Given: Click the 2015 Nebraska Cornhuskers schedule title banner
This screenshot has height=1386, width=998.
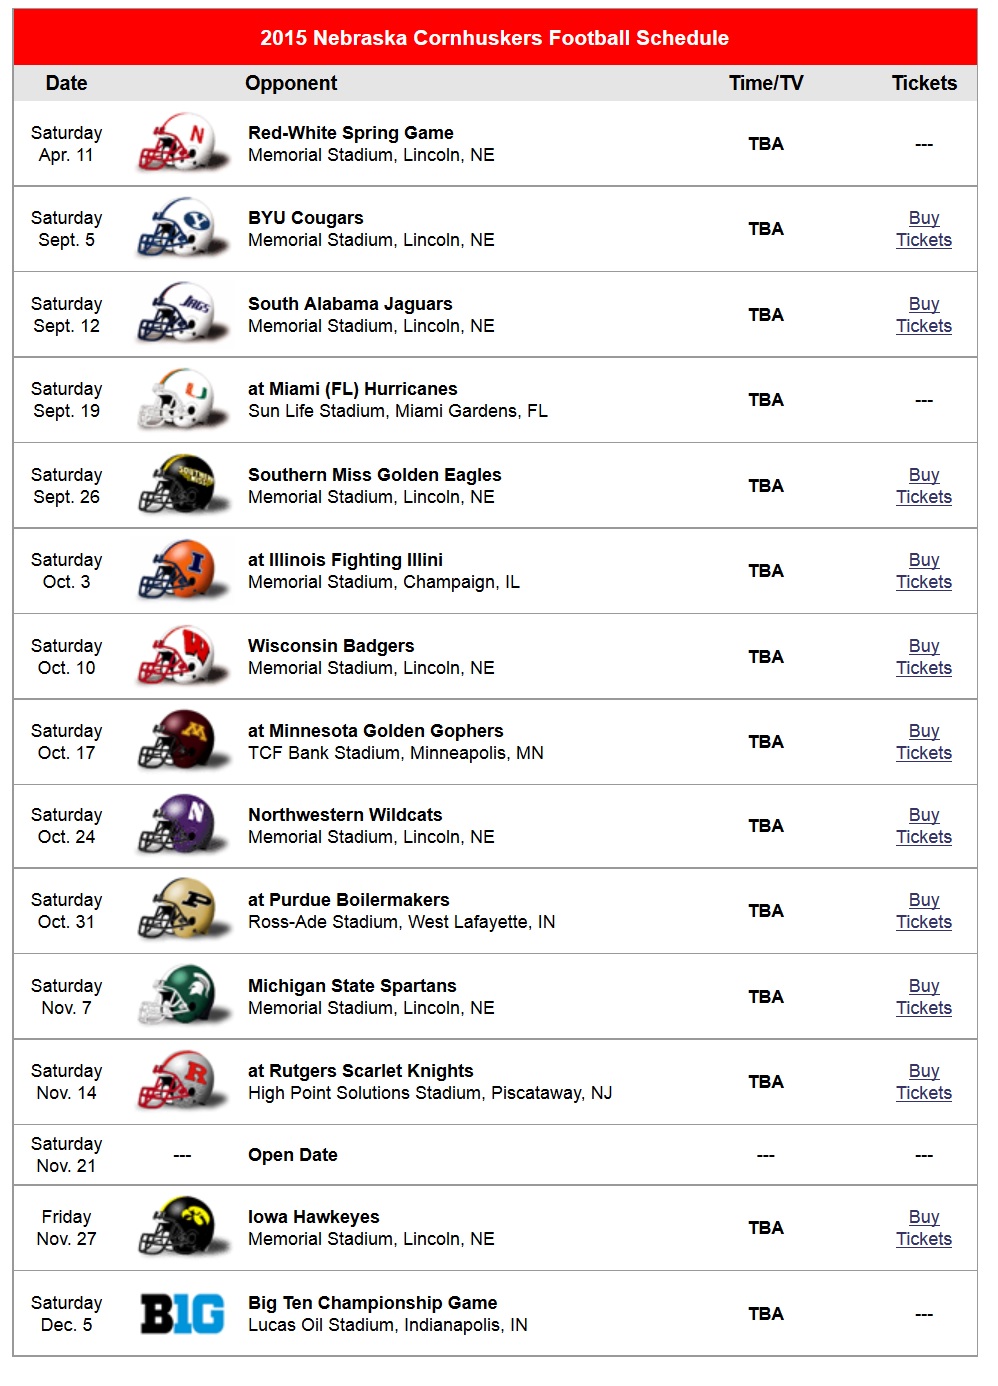Looking at the screenshot, I should click(495, 38).
